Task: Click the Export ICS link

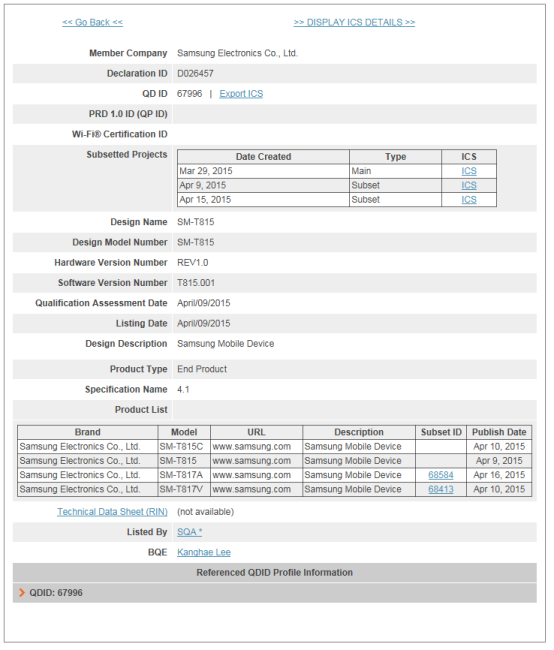Action: [241, 94]
